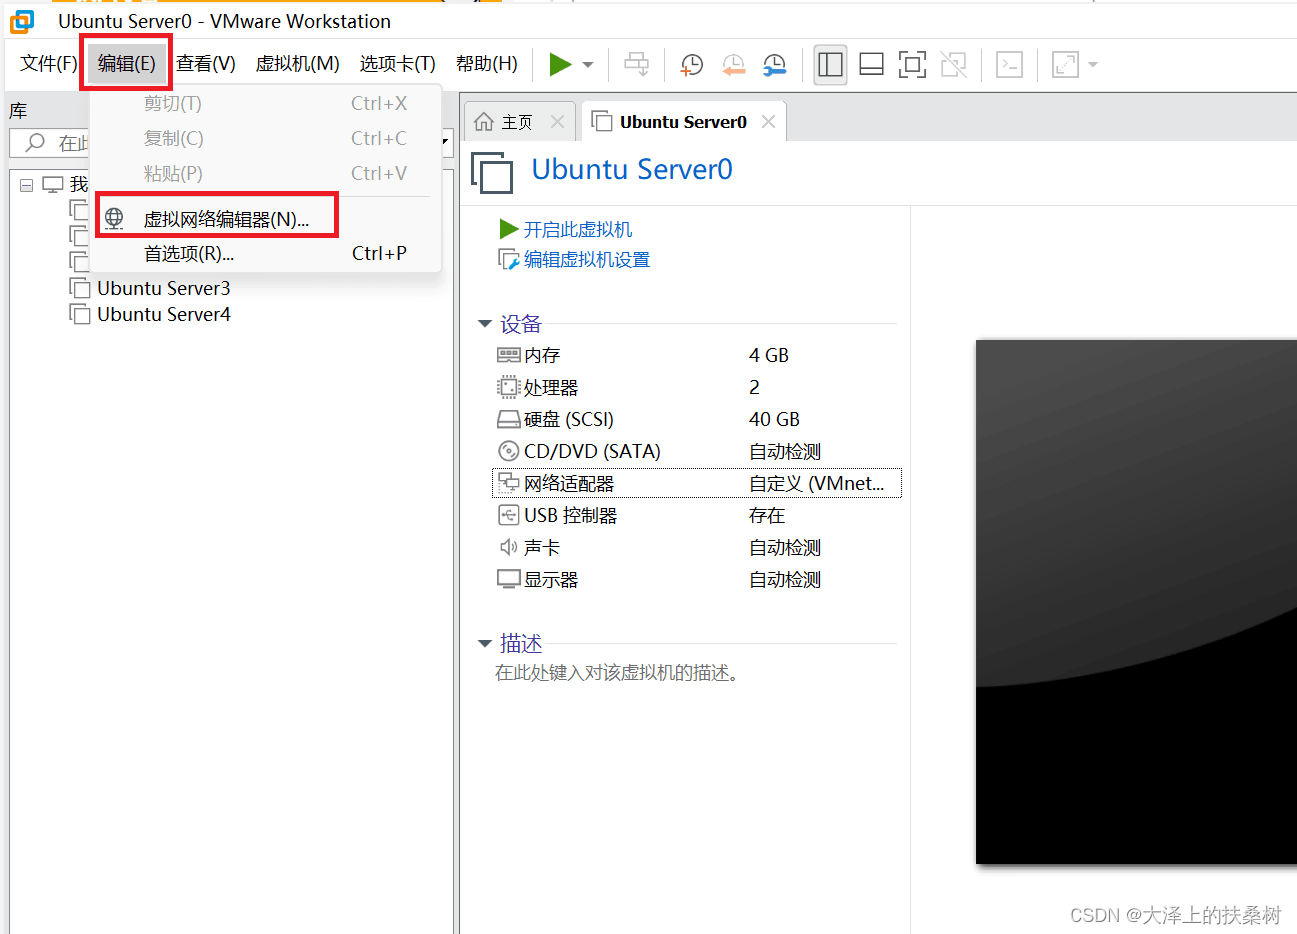Select the 处理器 device row

tap(697, 387)
